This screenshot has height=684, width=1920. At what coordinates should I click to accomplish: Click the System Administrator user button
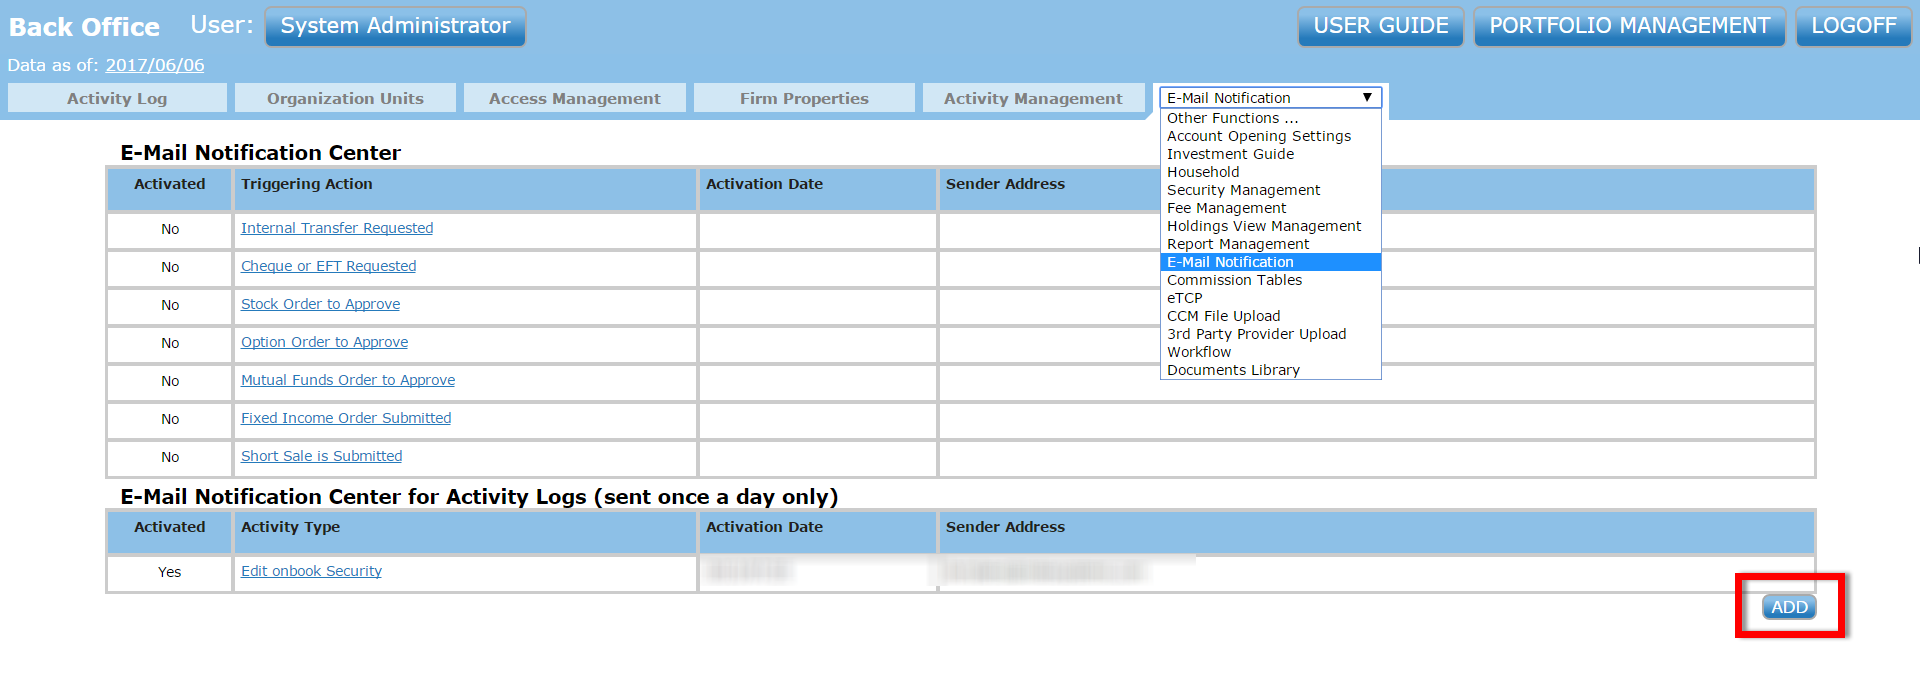tap(395, 26)
